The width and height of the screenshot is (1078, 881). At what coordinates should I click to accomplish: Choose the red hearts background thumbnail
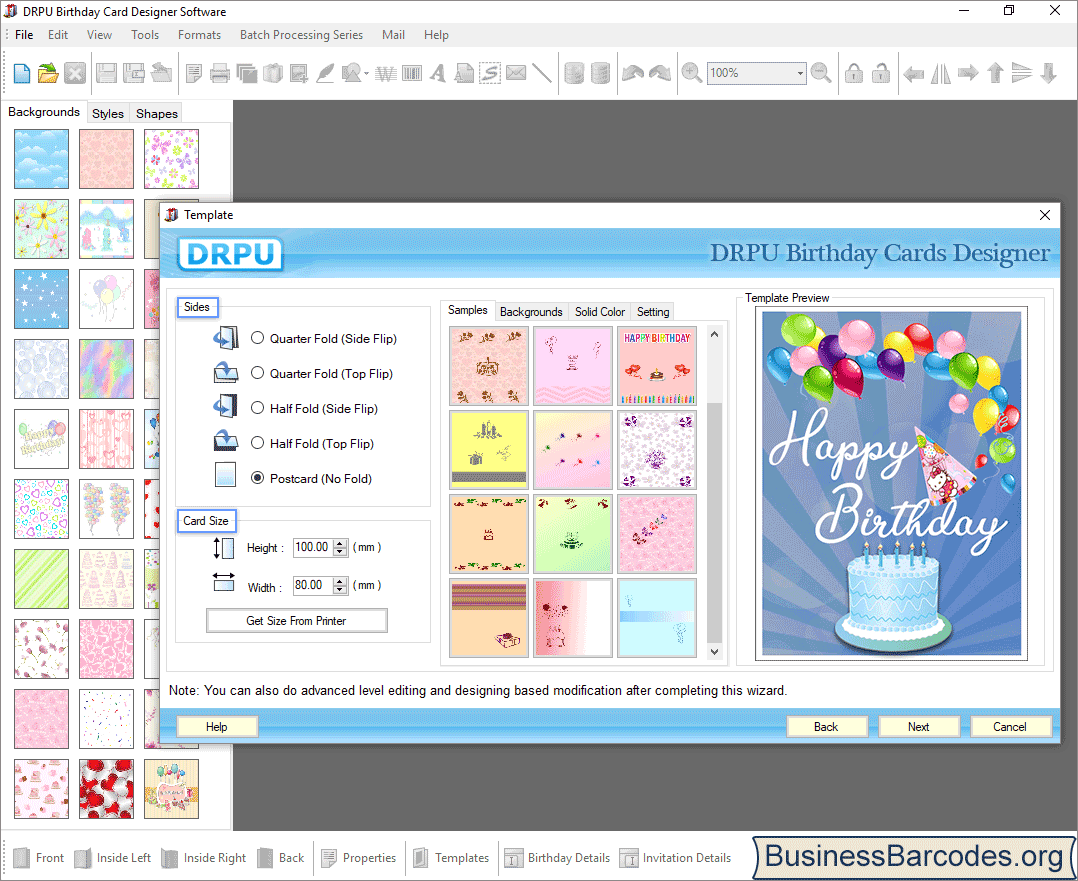click(x=106, y=789)
